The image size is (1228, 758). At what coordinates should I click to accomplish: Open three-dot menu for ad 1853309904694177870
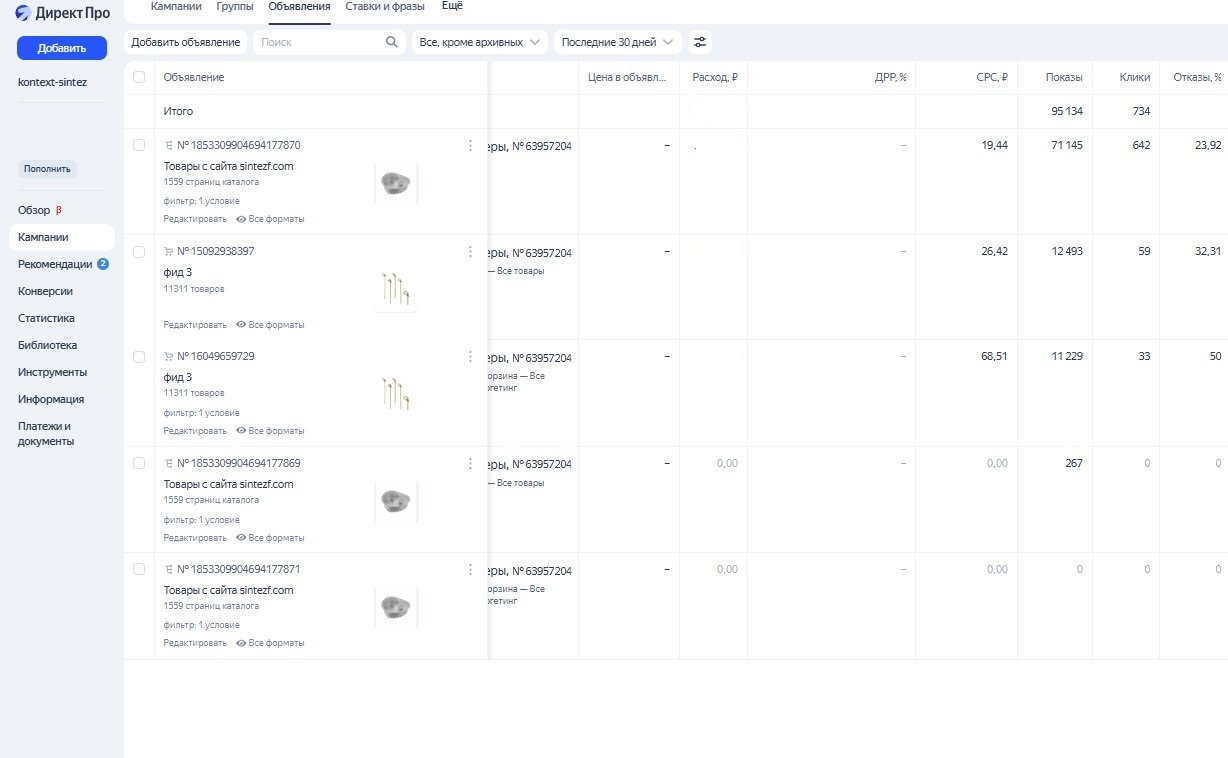pos(470,146)
